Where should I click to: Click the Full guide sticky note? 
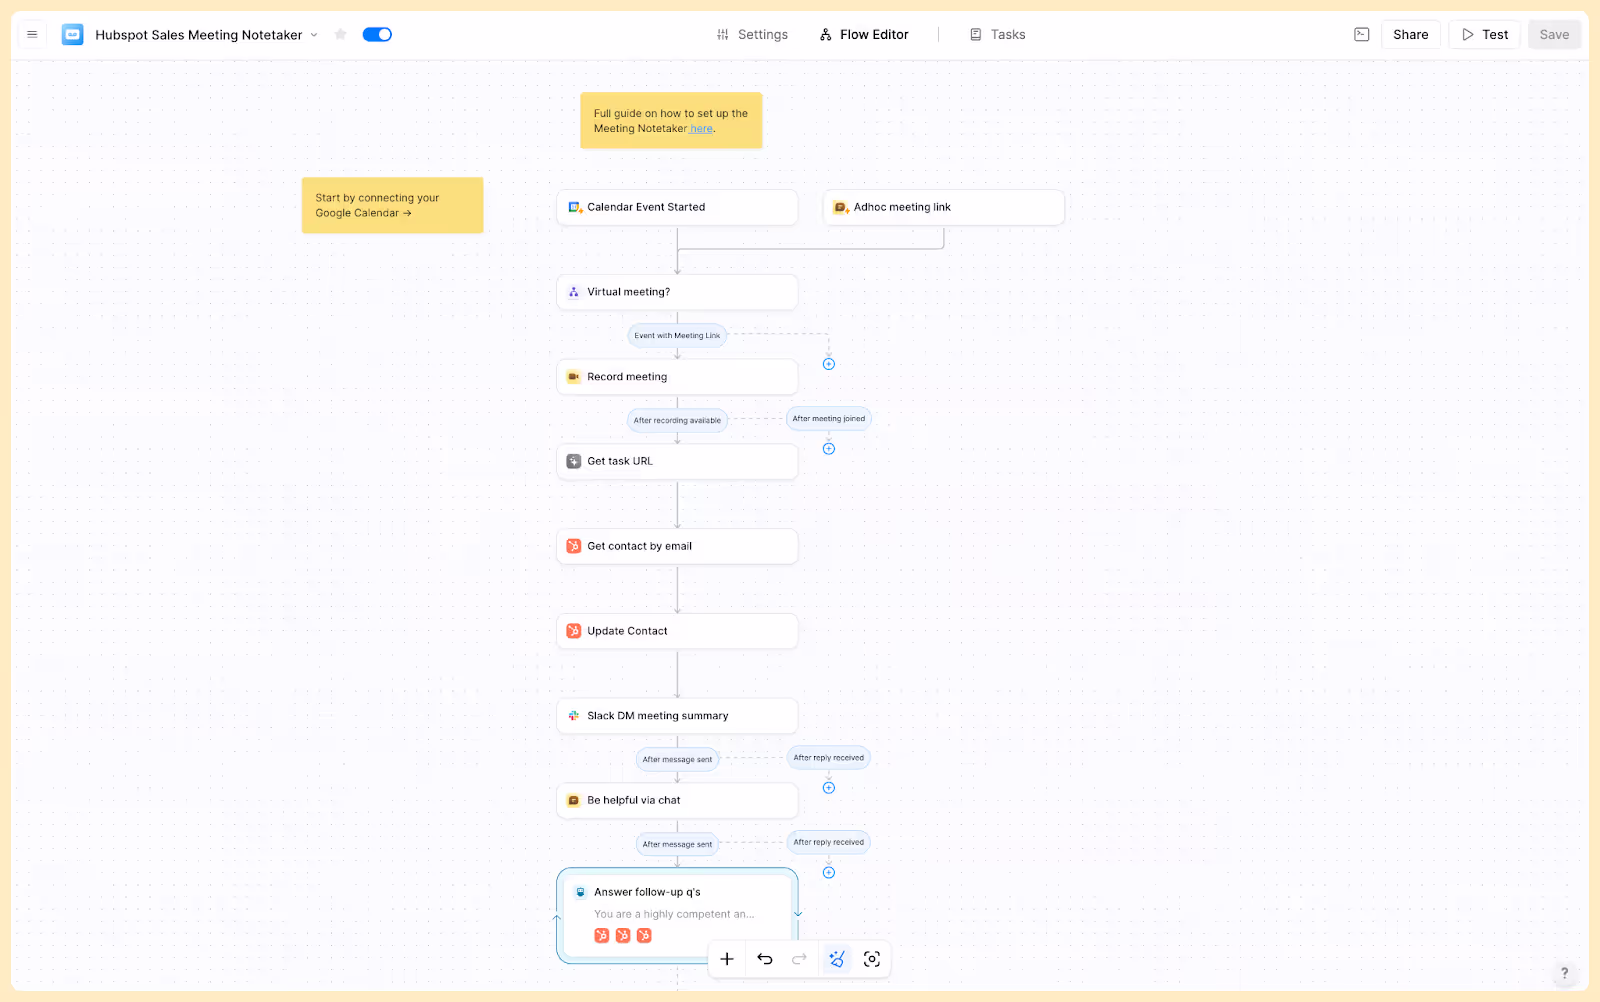[671, 120]
